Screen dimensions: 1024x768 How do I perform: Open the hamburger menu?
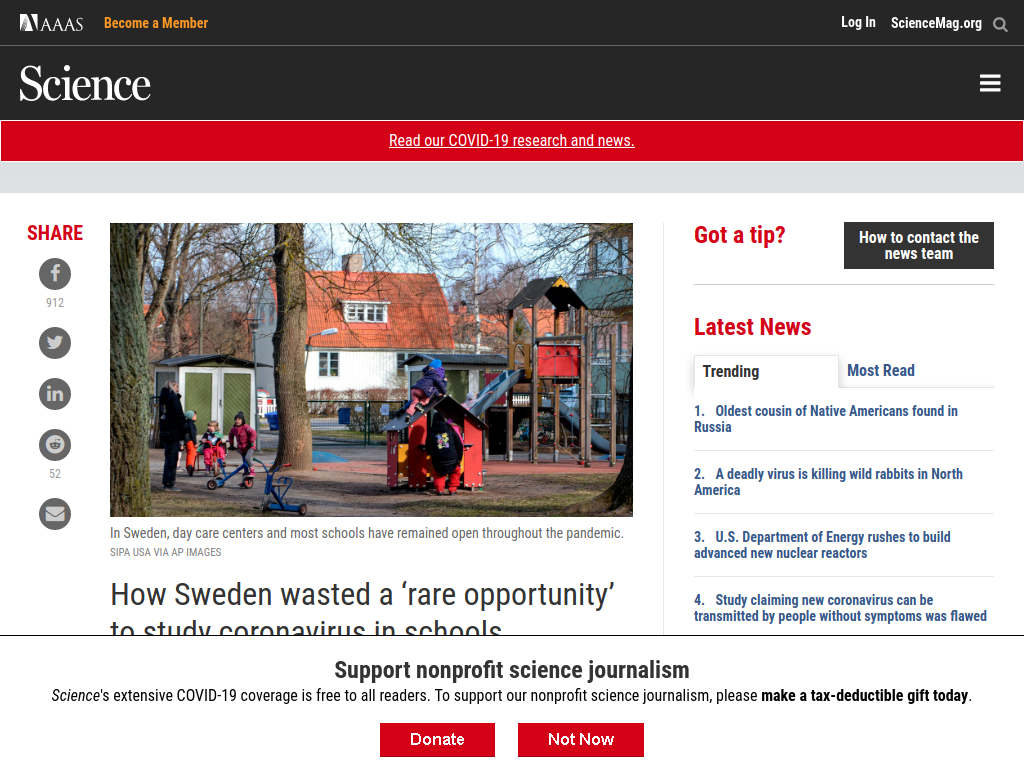[990, 83]
